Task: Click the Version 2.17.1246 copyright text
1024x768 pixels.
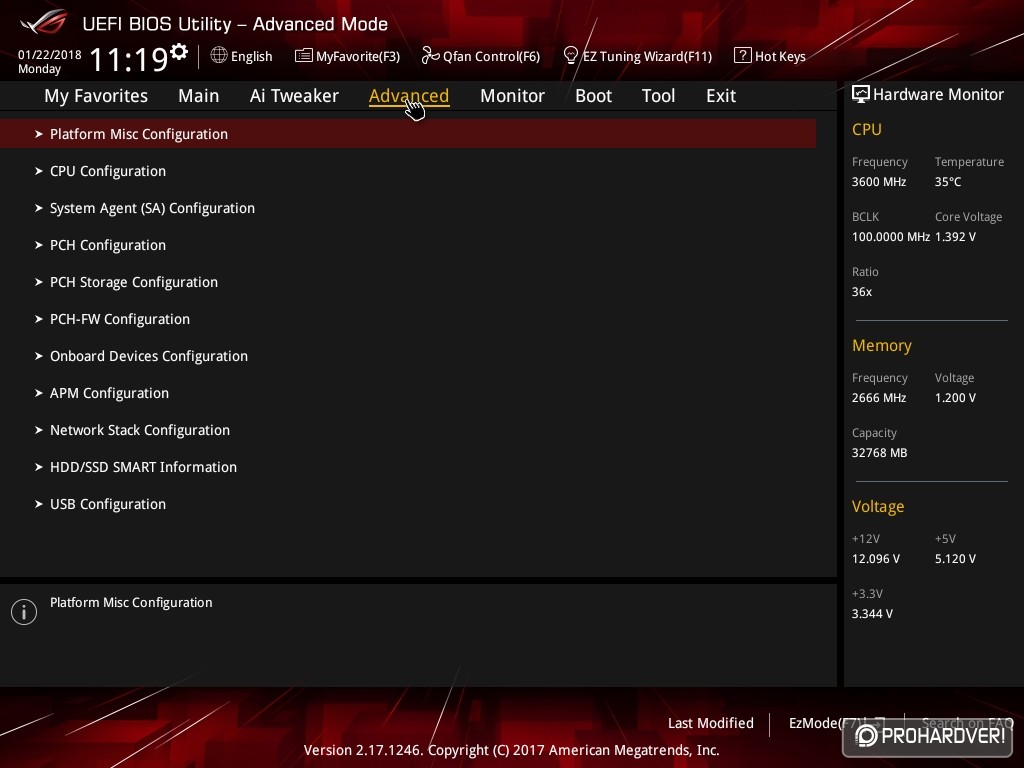Action: pyautogui.click(x=511, y=750)
